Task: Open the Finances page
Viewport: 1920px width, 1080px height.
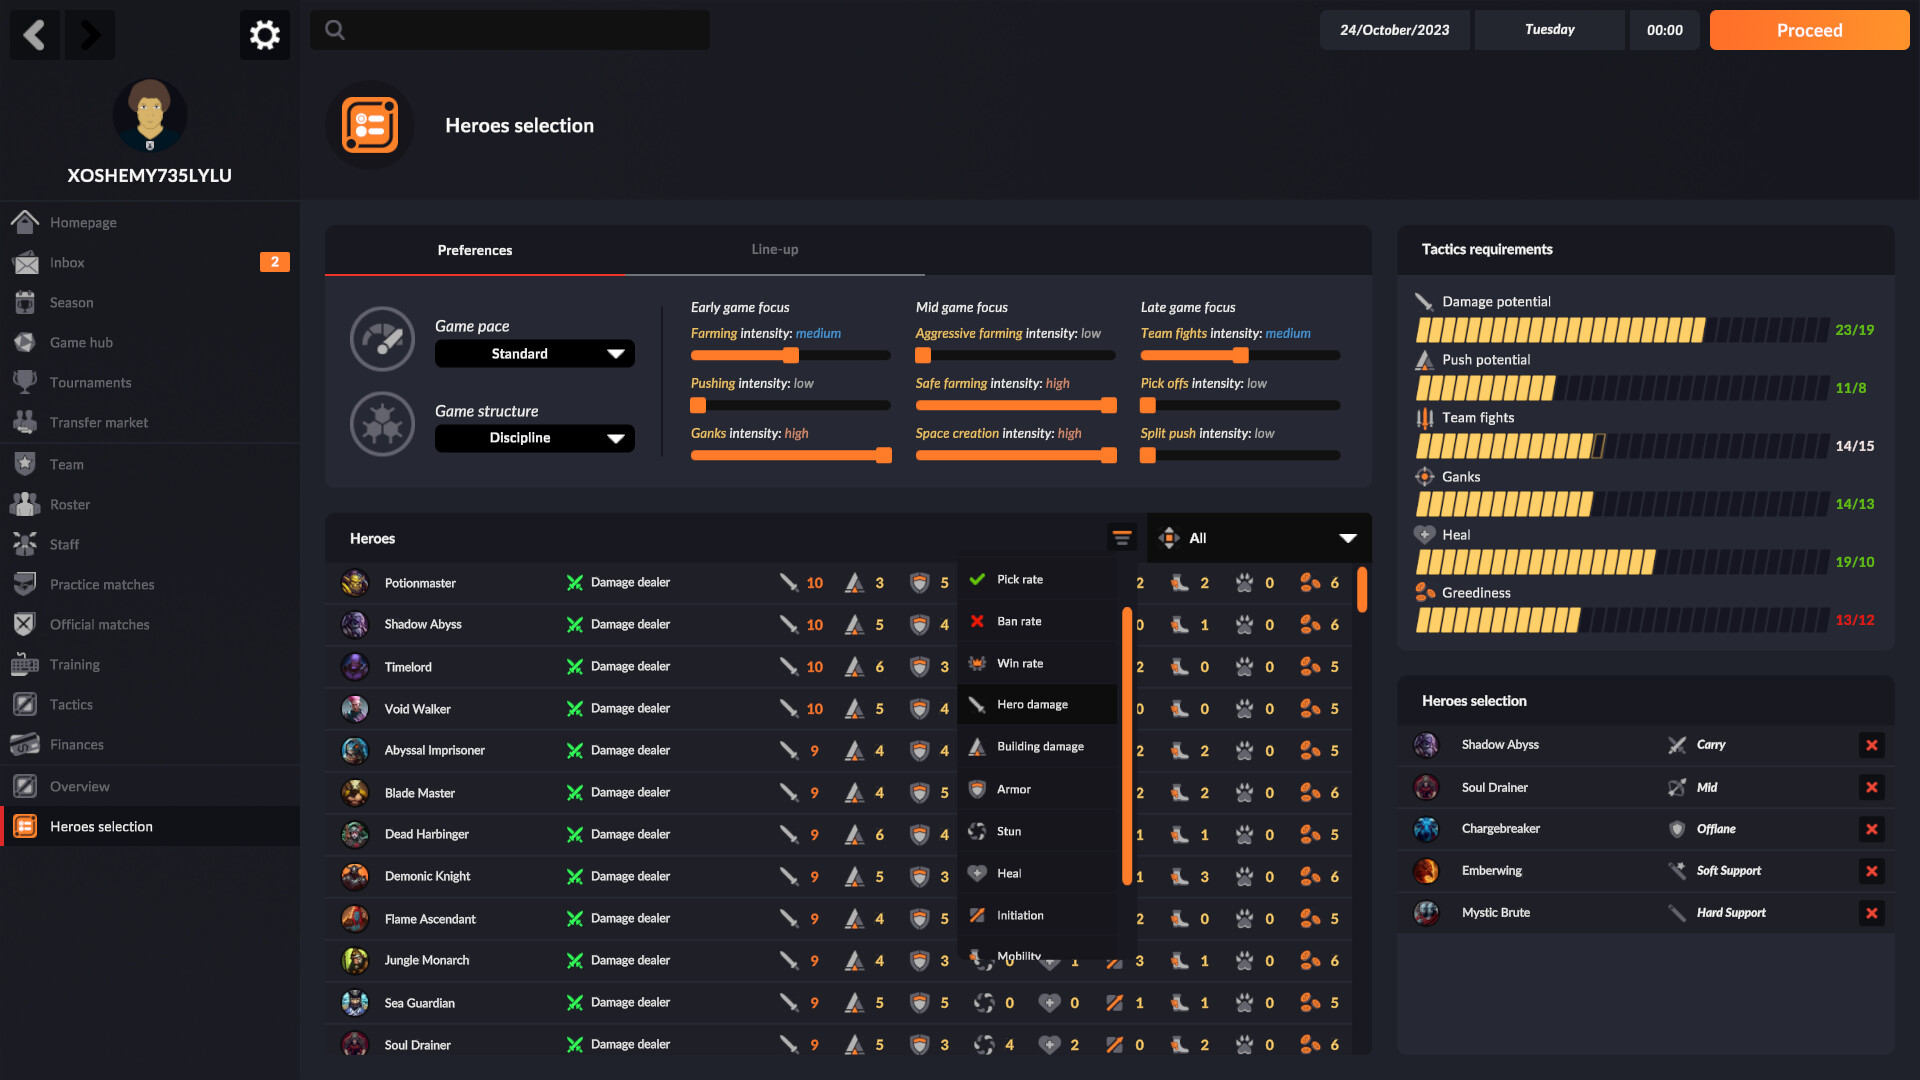Action: [x=76, y=744]
